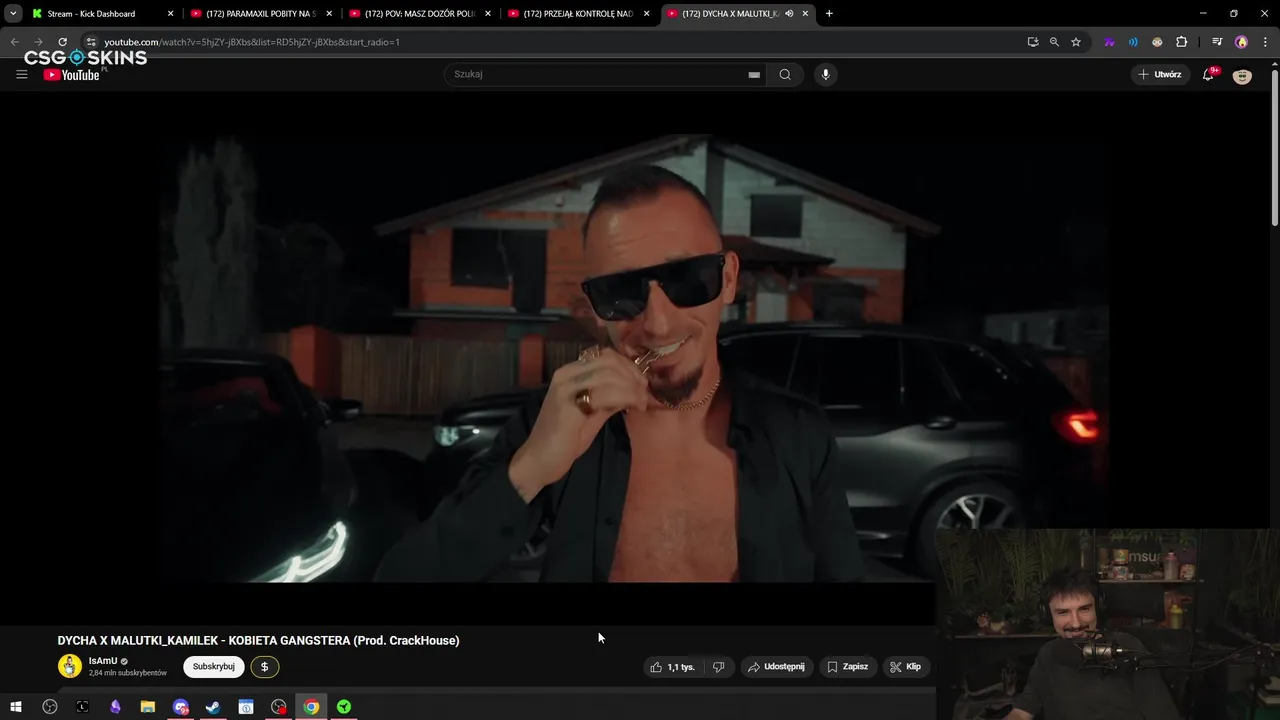Image resolution: width=1280 pixels, height=720 pixels.
Task: Open File Explorer from the taskbar
Action: 148,707
